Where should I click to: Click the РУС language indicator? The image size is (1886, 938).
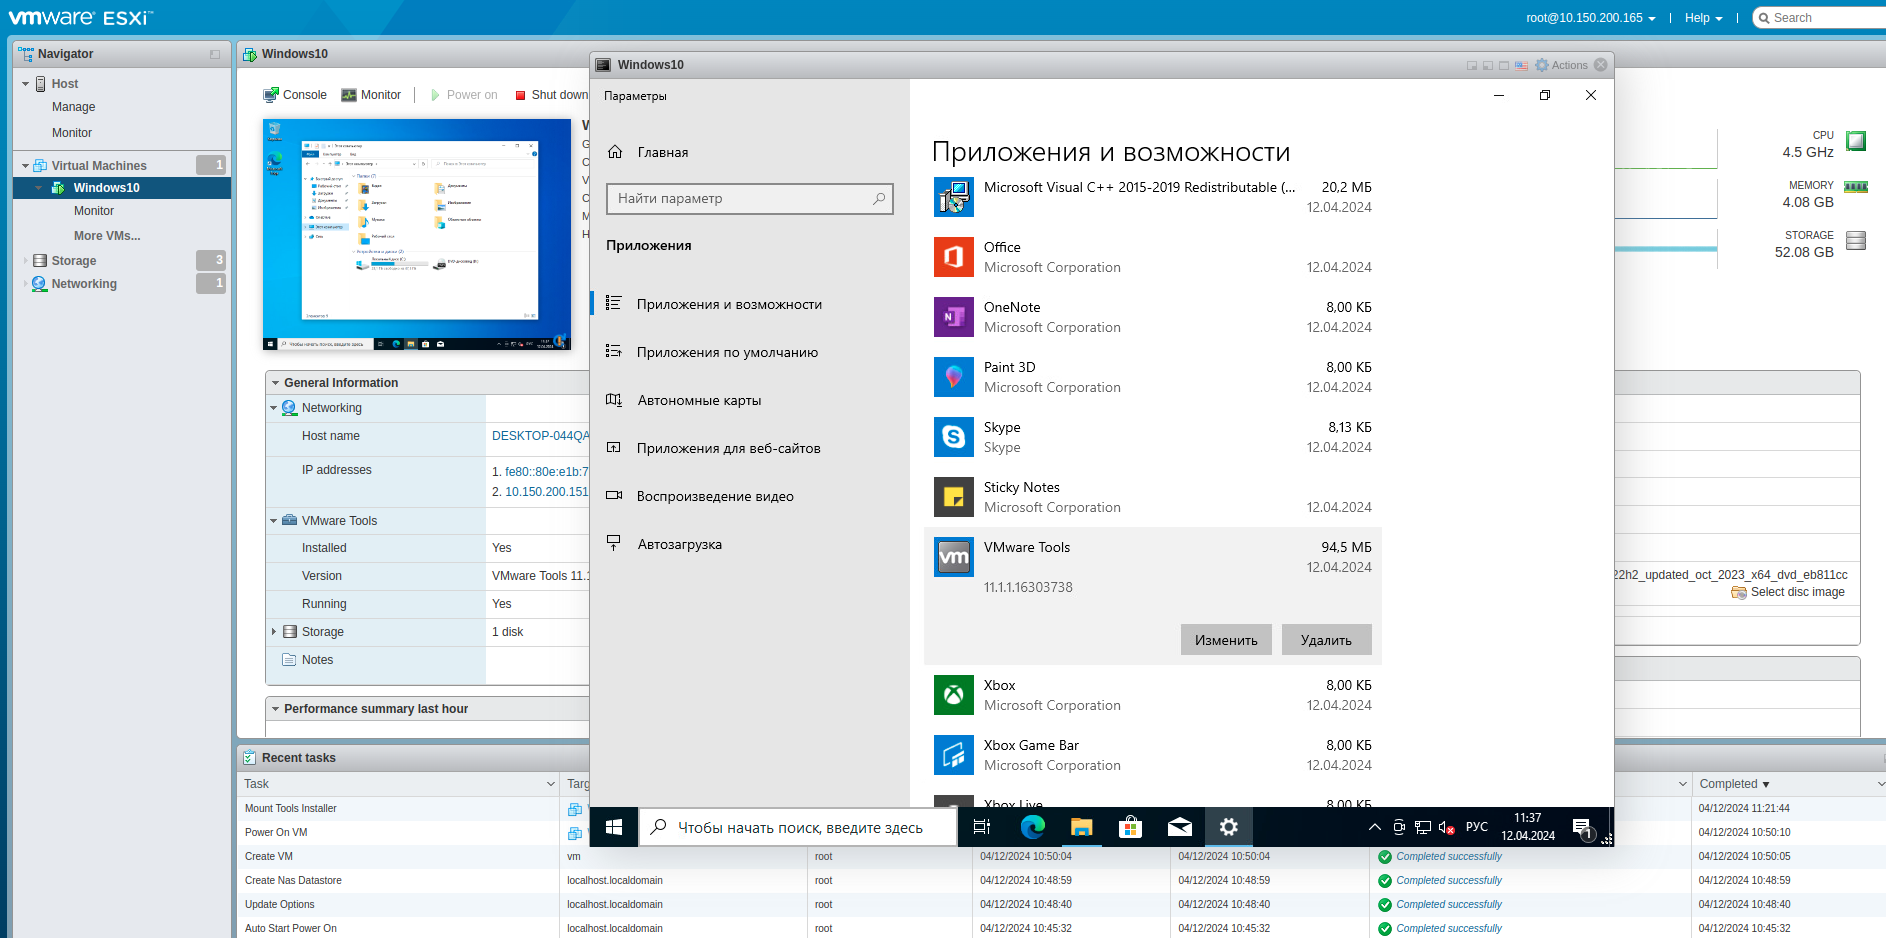coord(1476,827)
